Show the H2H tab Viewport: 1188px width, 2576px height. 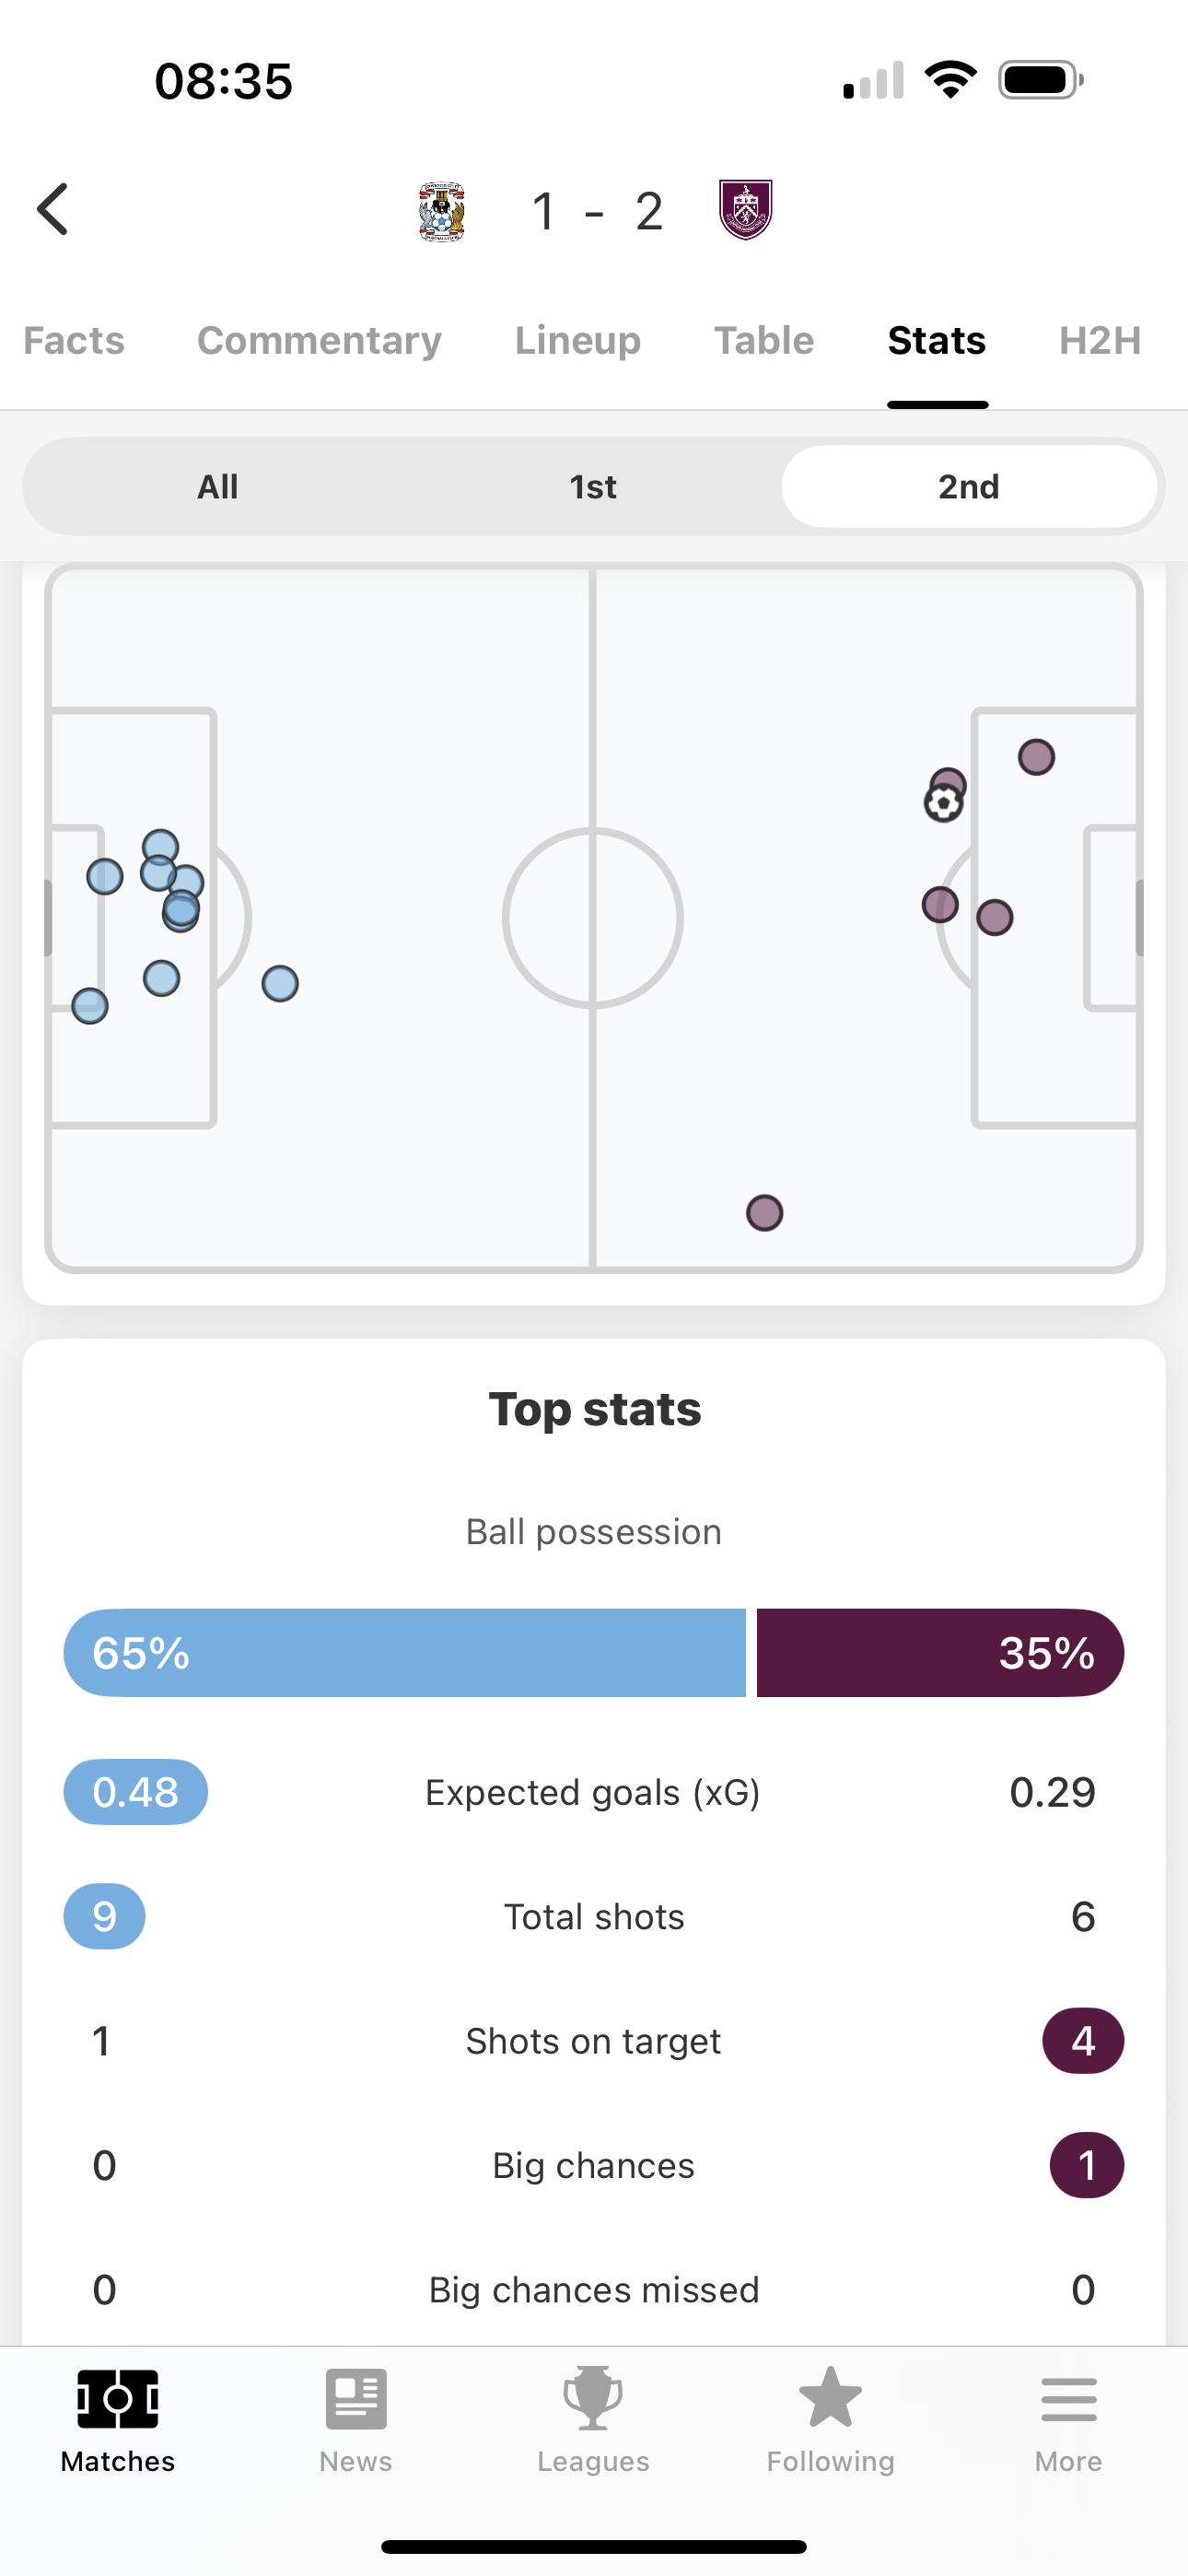pyautogui.click(x=1100, y=341)
